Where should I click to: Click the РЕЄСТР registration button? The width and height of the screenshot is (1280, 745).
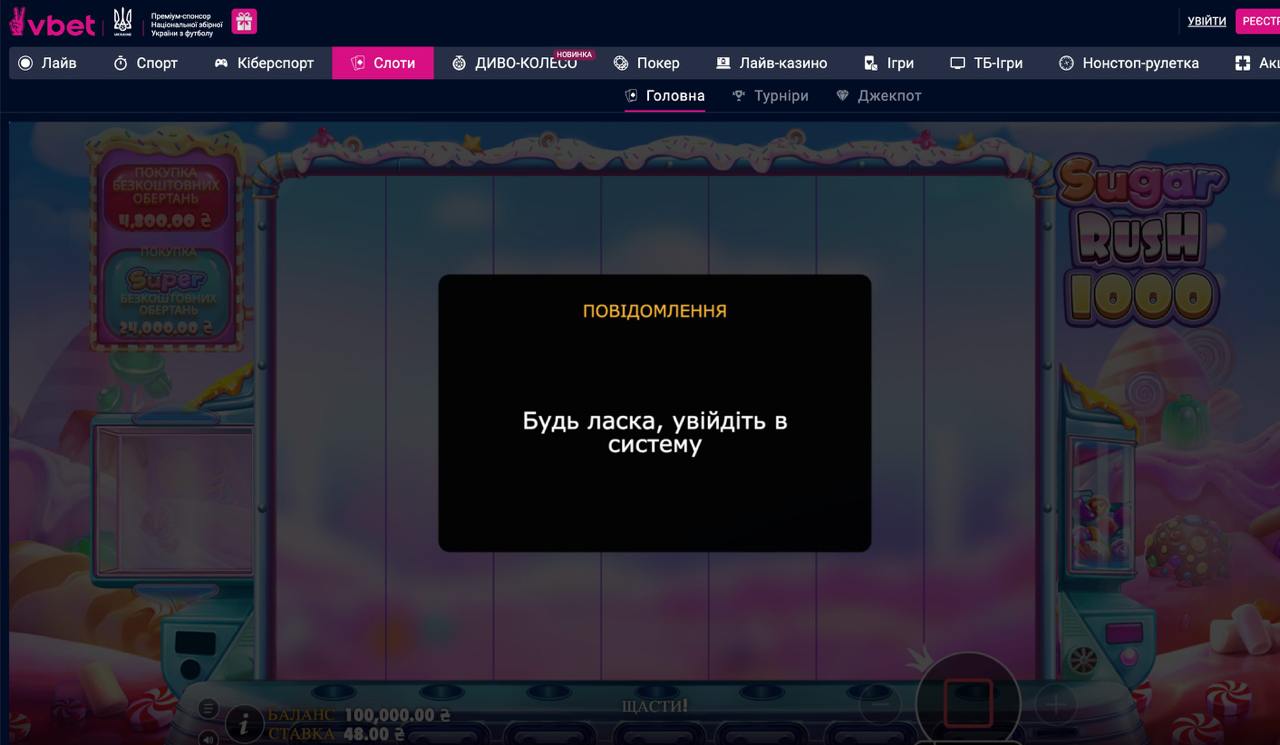click(x=1258, y=21)
